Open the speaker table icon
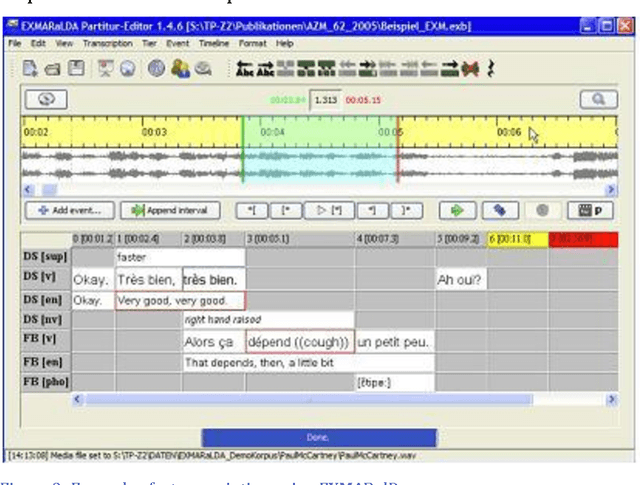 [182, 69]
